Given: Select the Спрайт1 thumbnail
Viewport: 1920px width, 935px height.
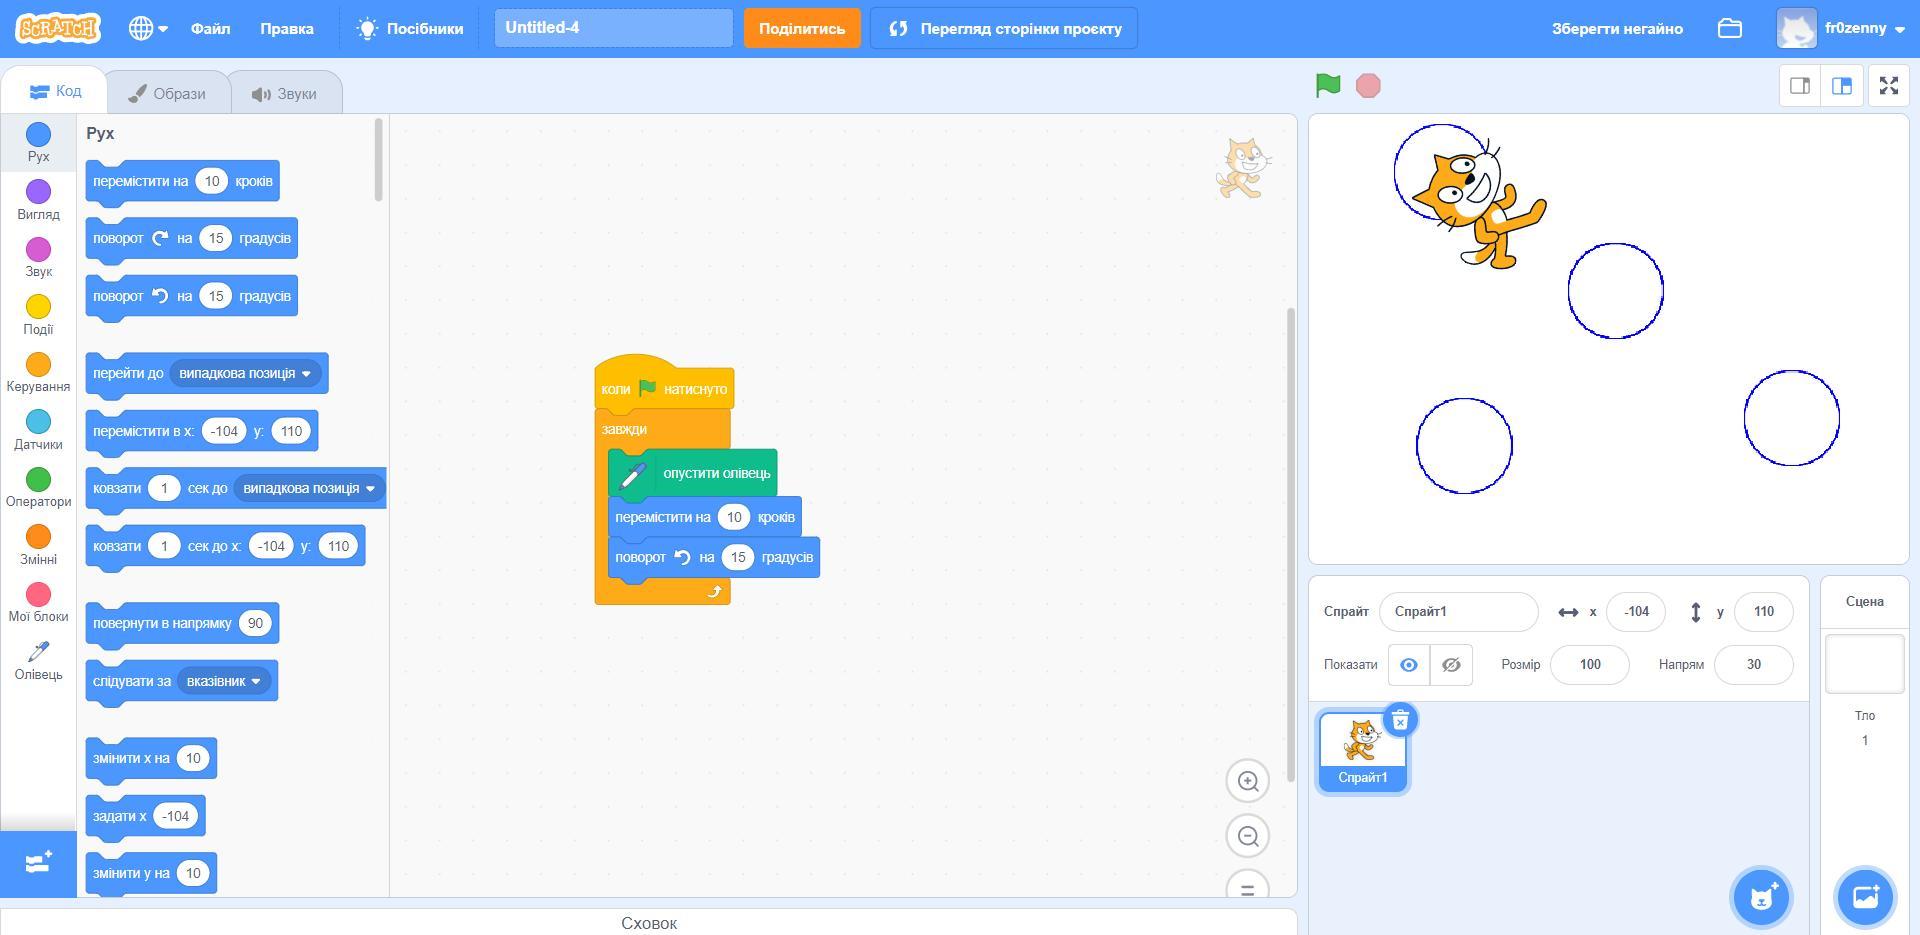Looking at the screenshot, I should [x=1362, y=752].
